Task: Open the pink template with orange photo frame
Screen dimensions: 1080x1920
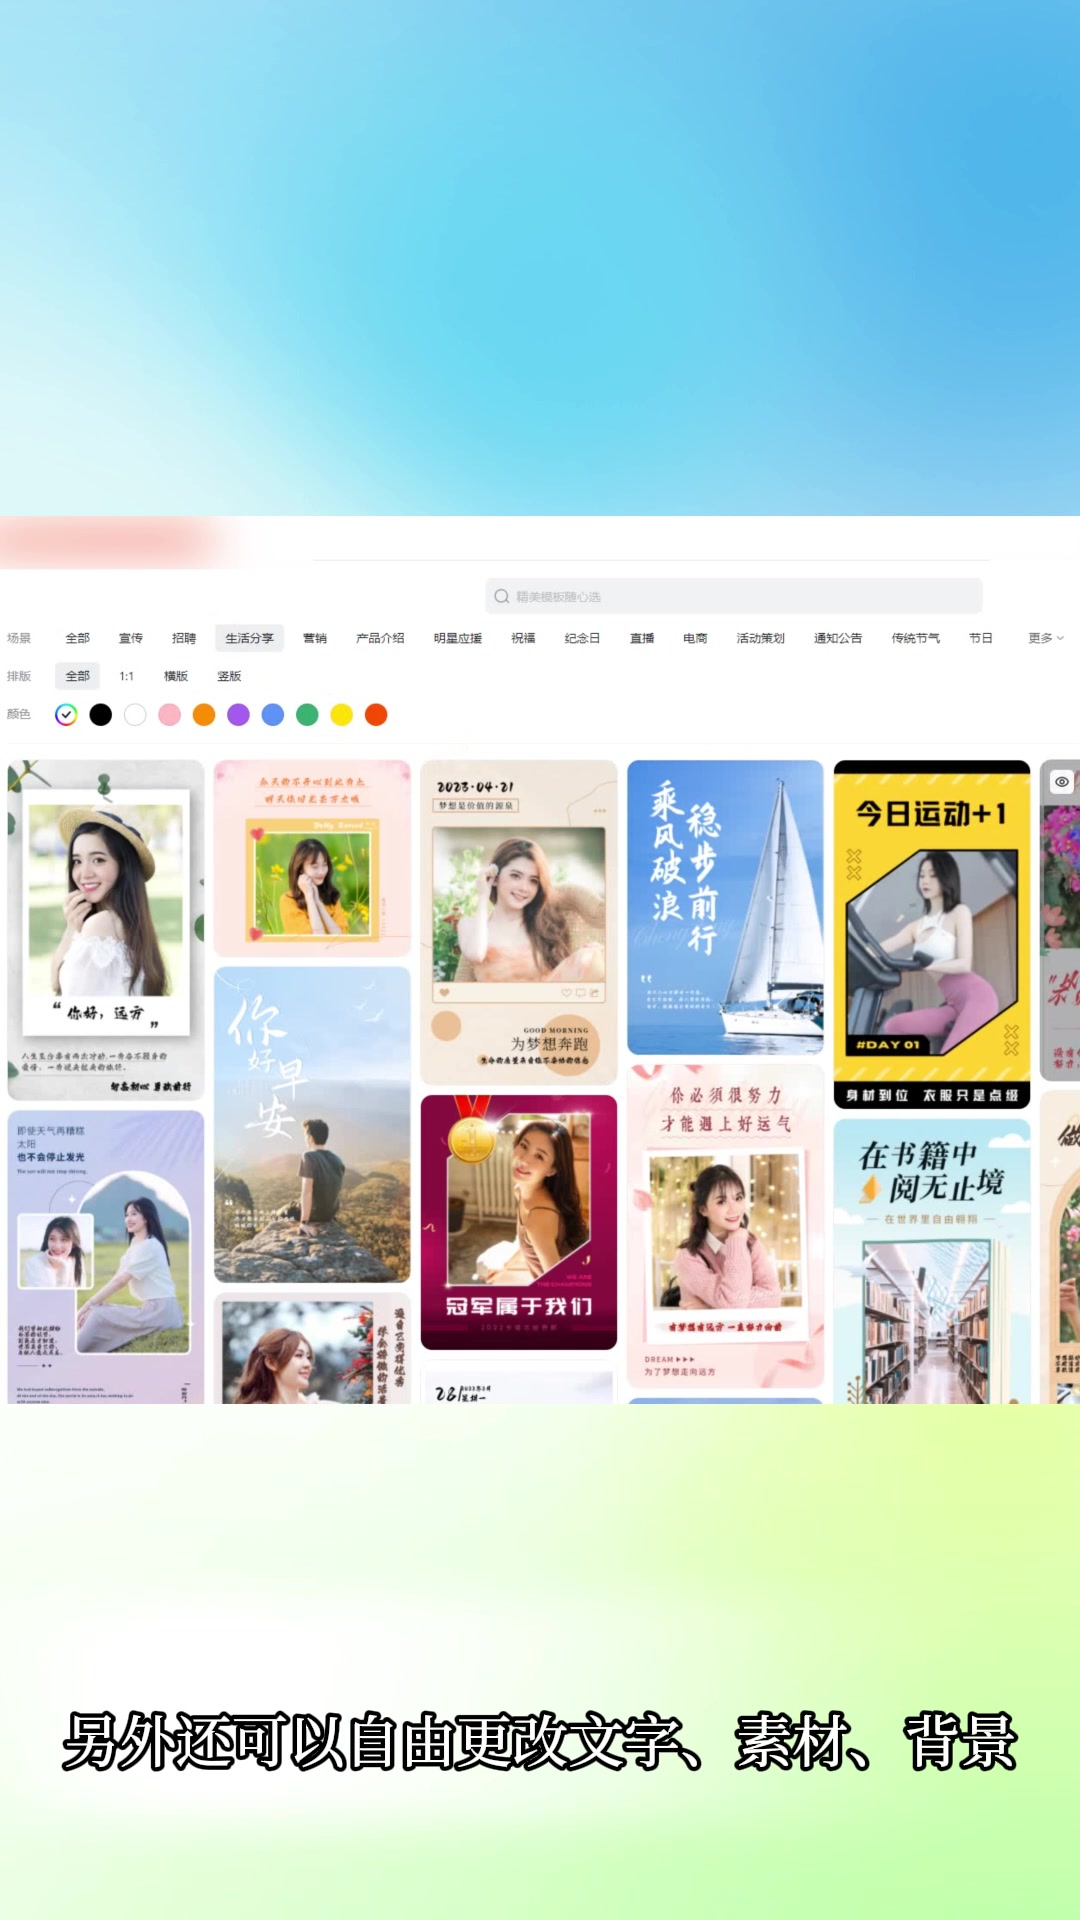Action: click(312, 858)
